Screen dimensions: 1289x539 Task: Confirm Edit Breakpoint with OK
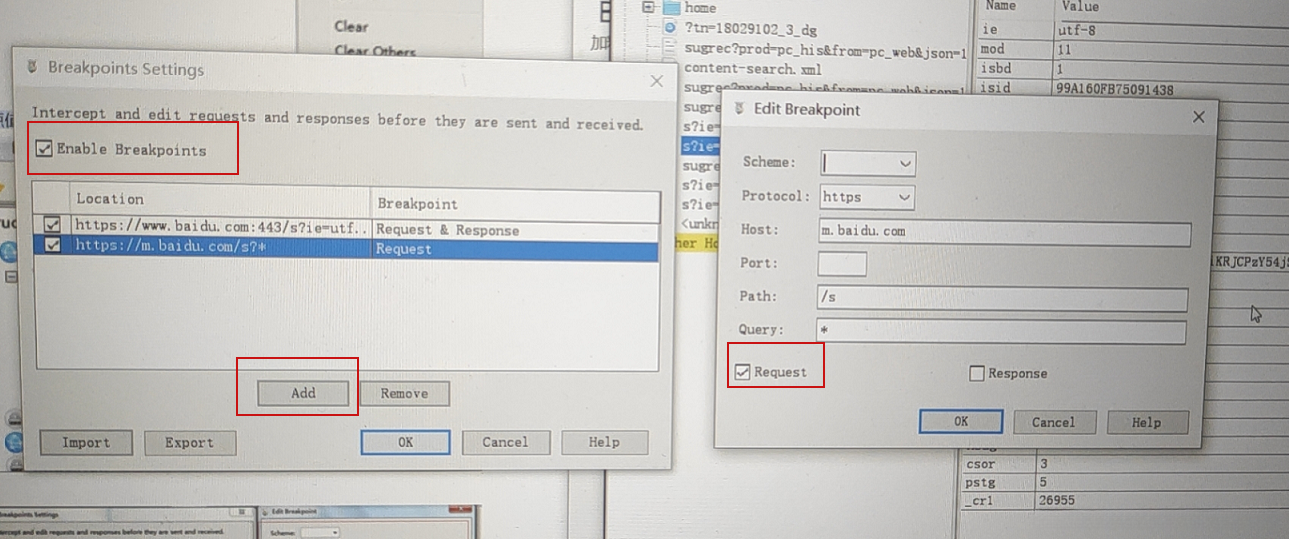[x=961, y=421]
